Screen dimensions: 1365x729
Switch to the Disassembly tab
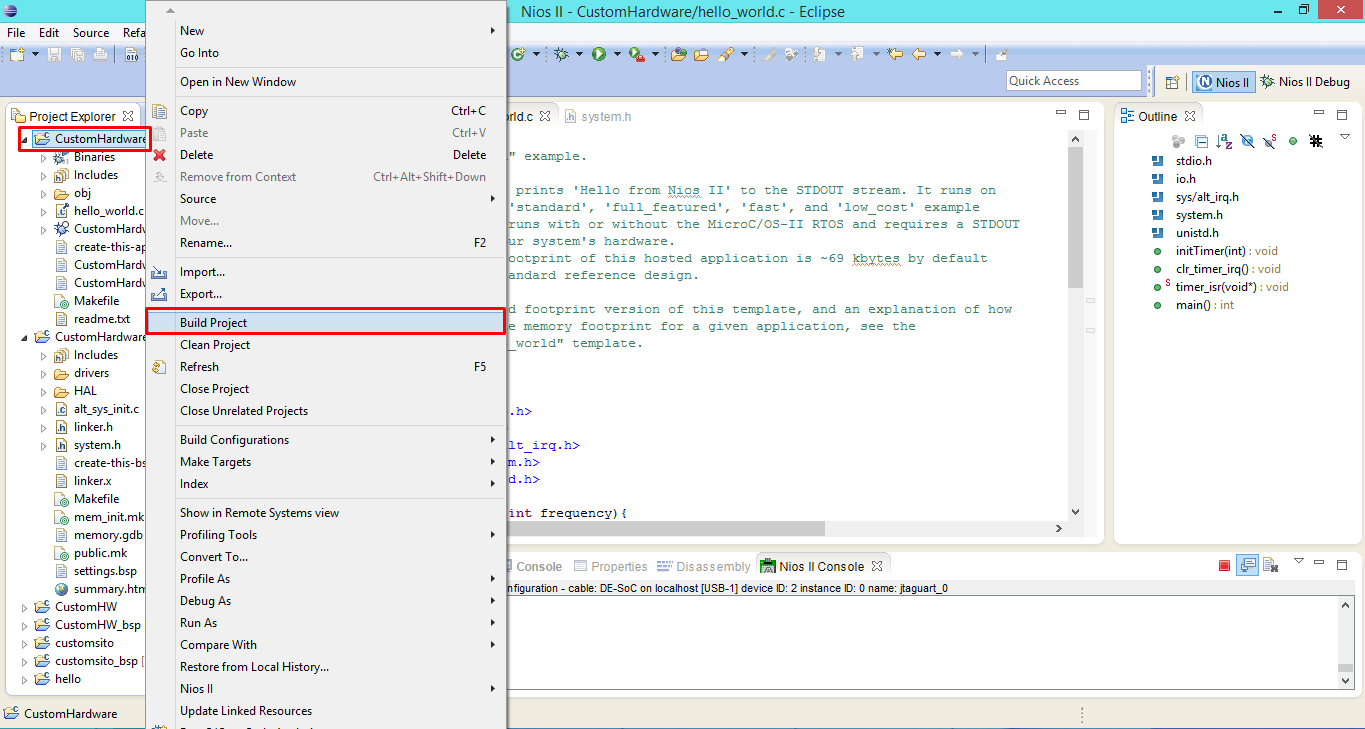[703, 566]
